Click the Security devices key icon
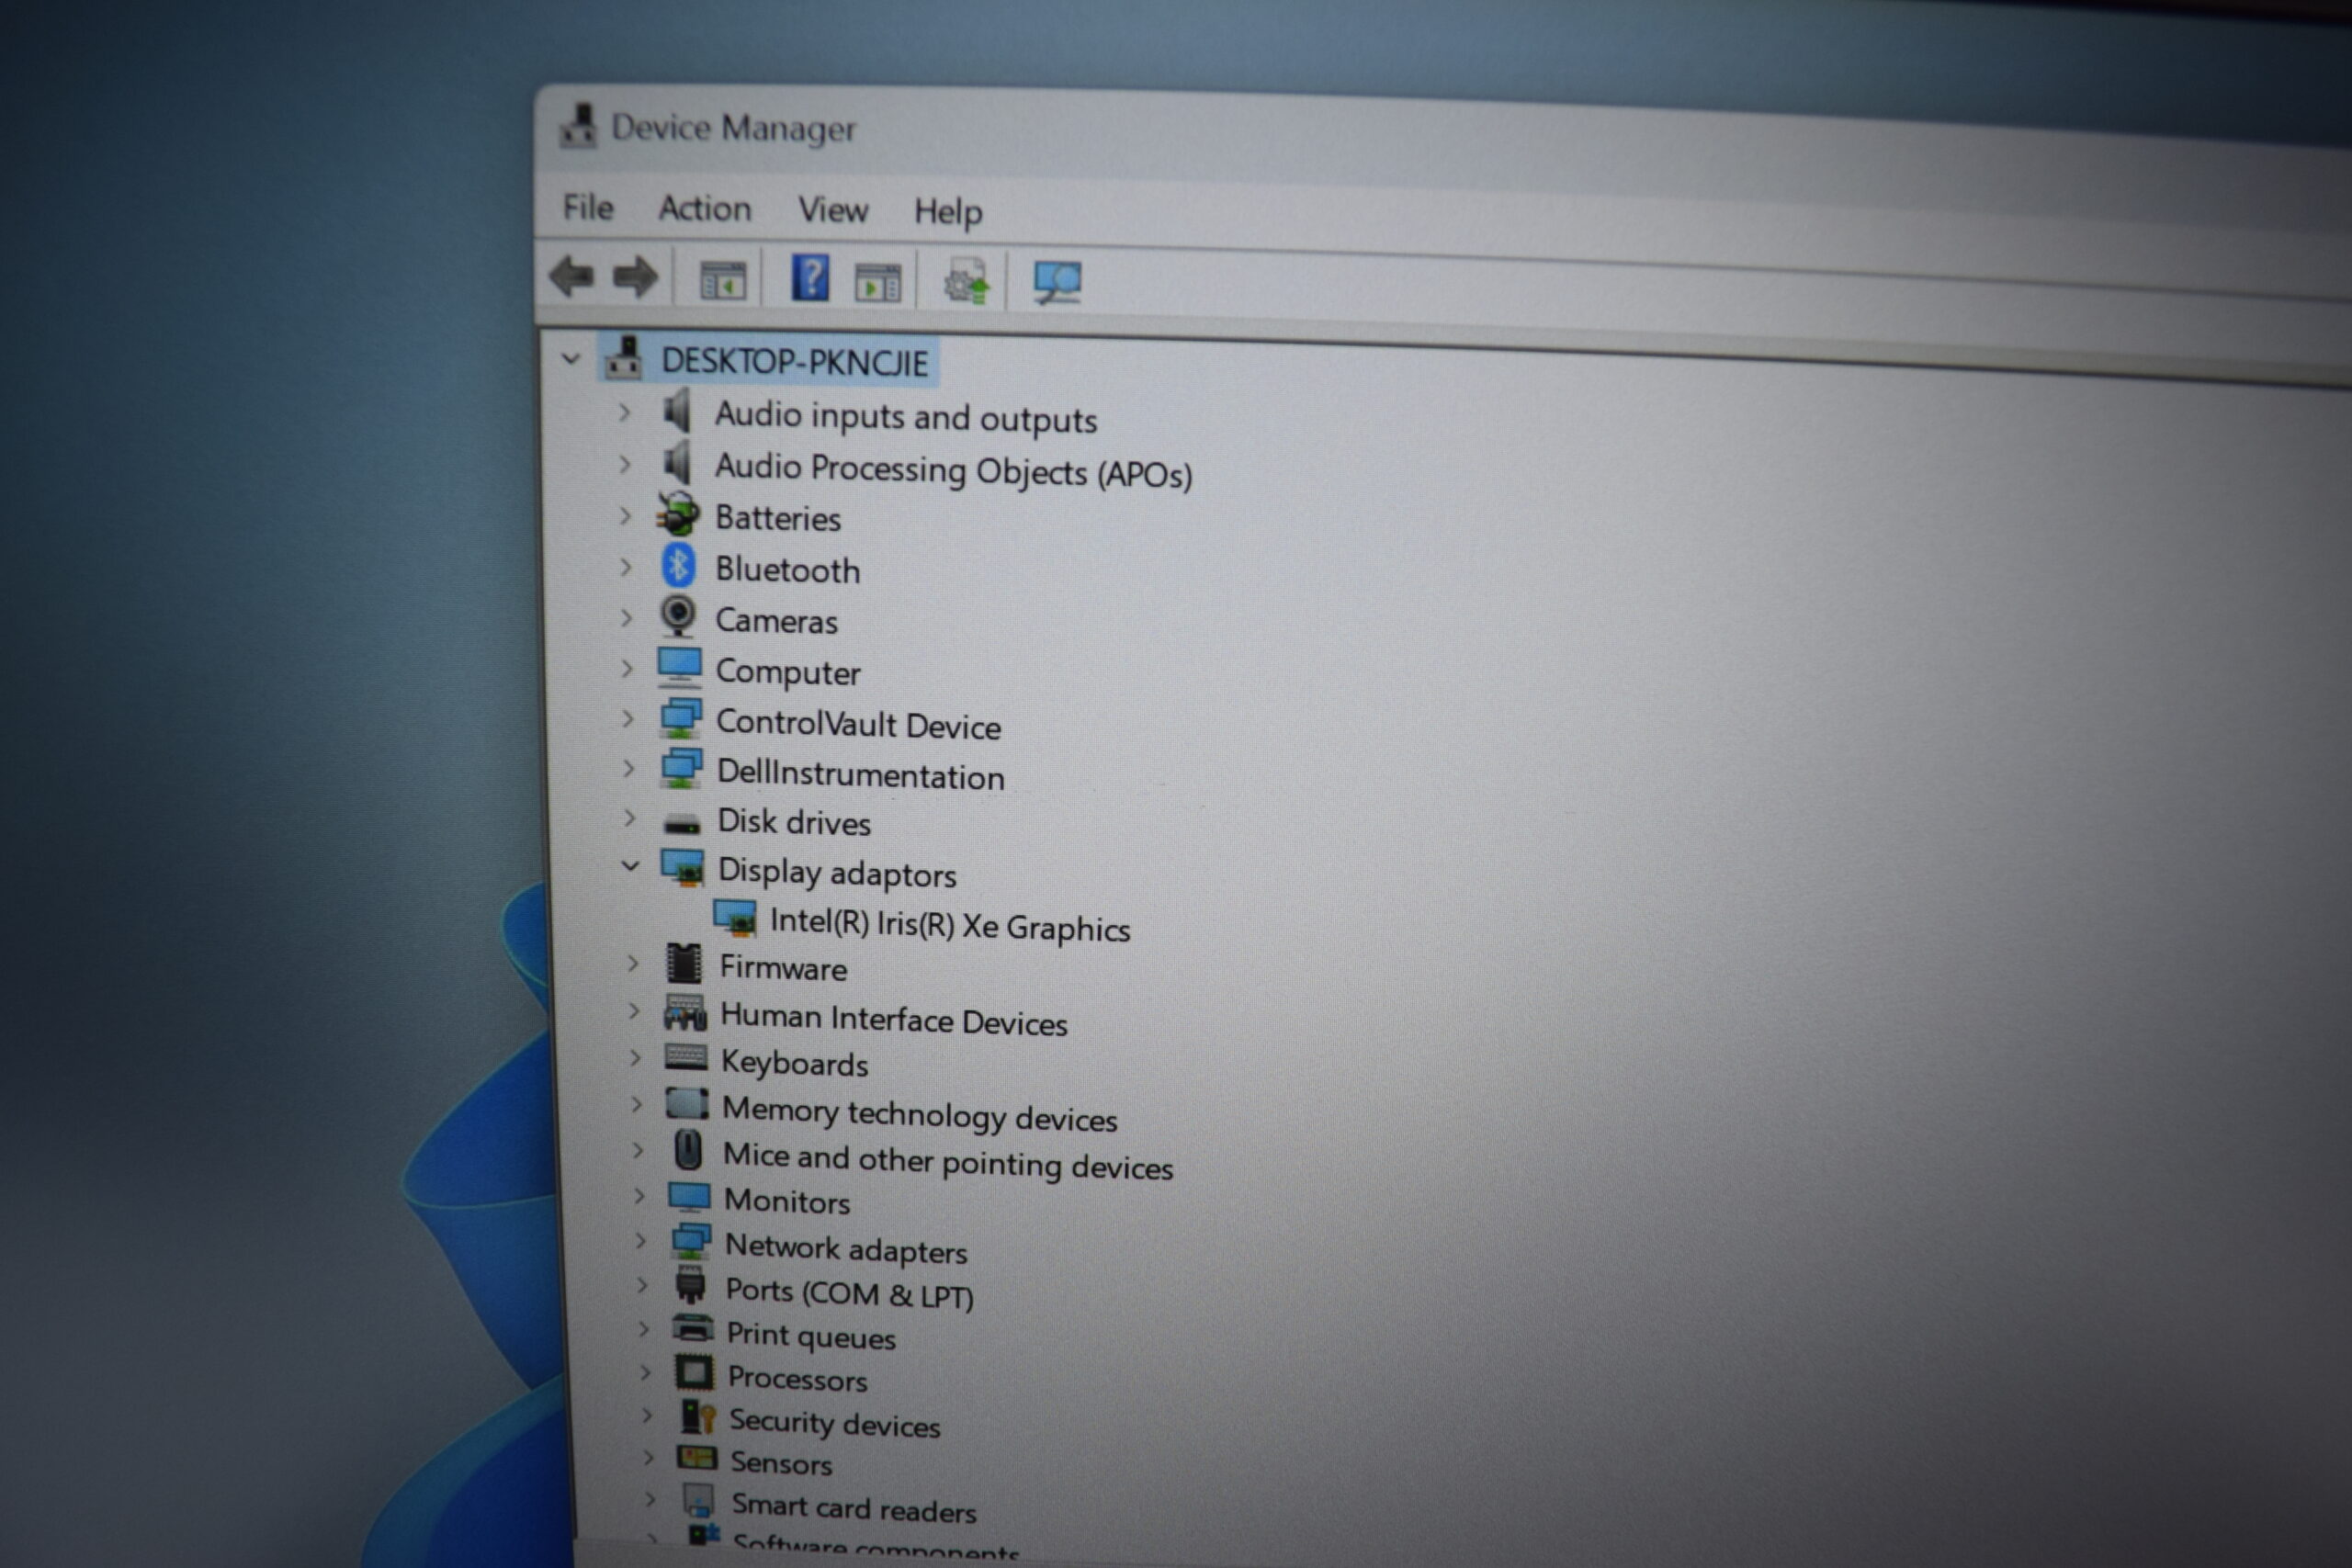 pos(698,1416)
